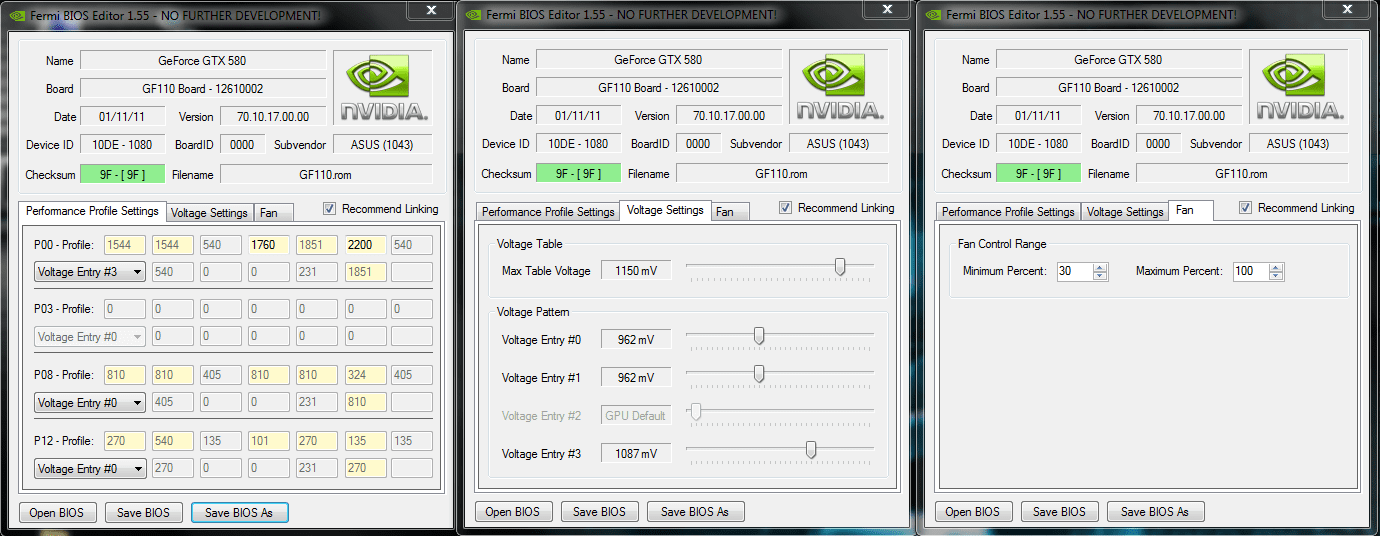Click the P12 profile field showing 101
Viewport: 1380px width, 536px height.
269,441
